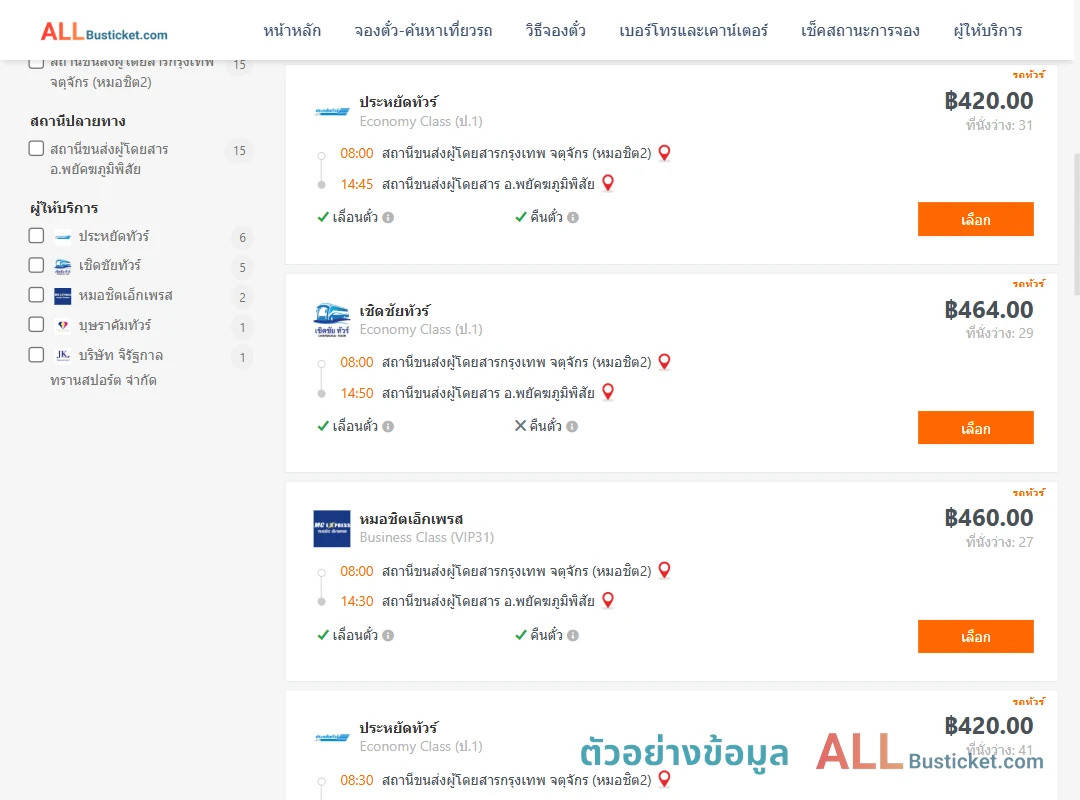Screen dimensions: 1080x800
Task: Click the page vertical scrollbar
Action: [1076, 224]
